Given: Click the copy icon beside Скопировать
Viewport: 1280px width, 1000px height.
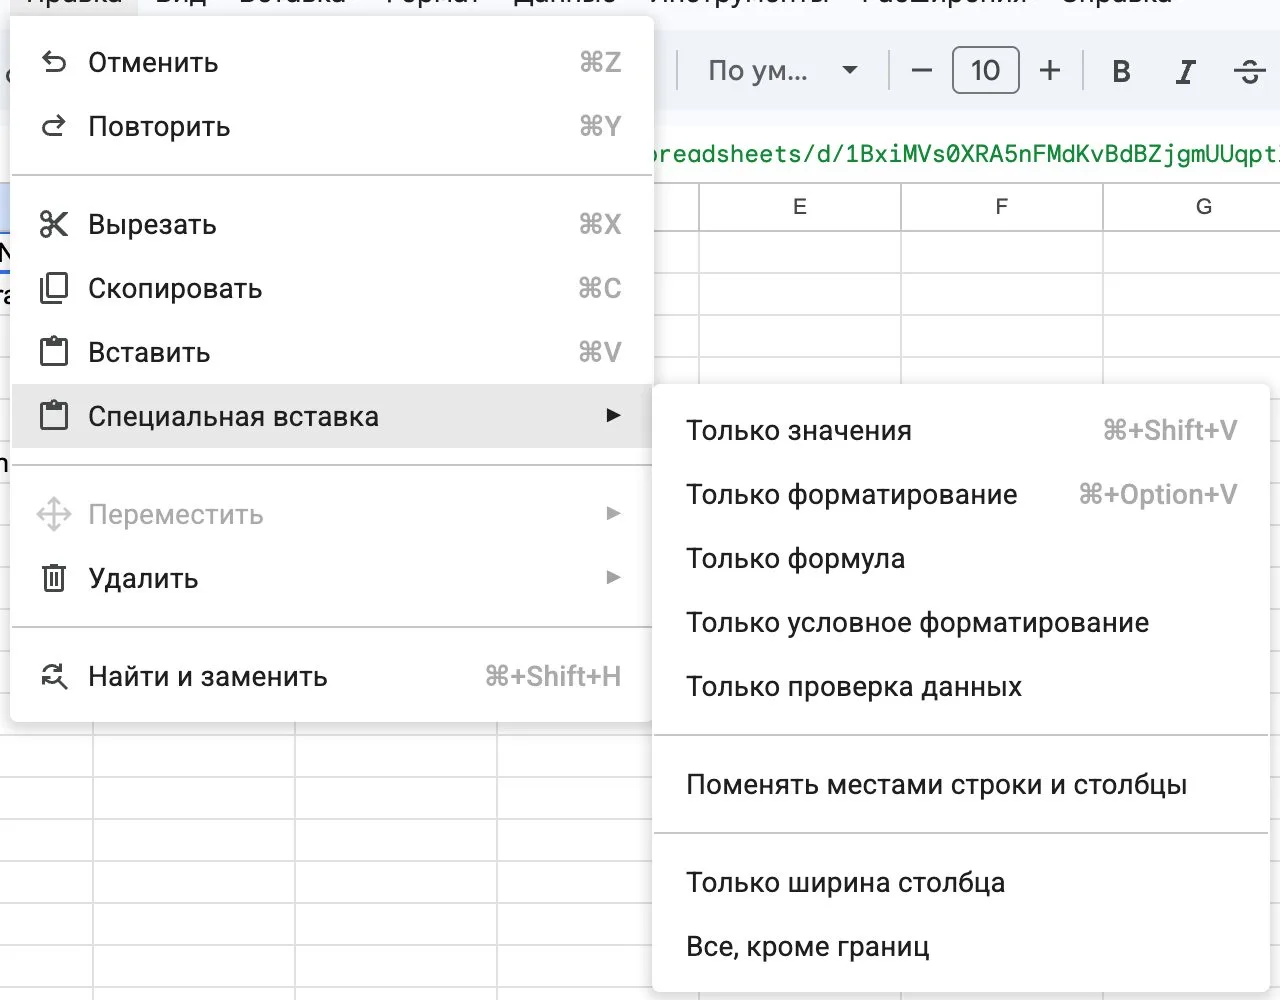Looking at the screenshot, I should pyautogui.click(x=54, y=288).
